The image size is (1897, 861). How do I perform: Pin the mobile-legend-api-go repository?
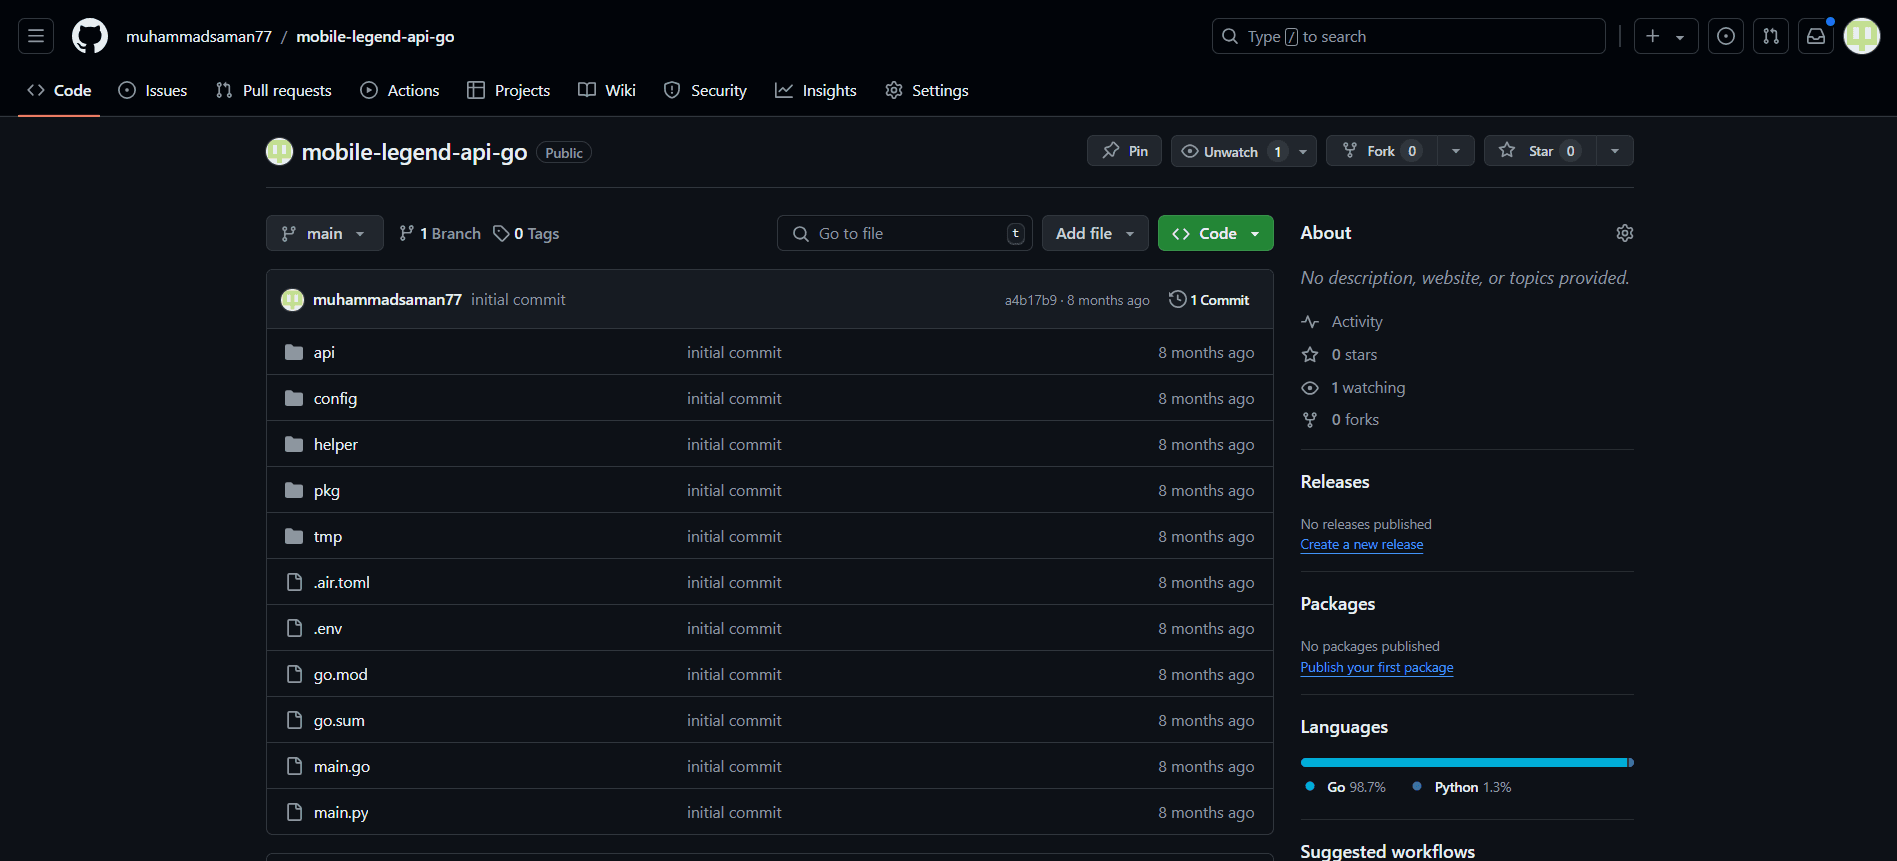click(x=1124, y=151)
